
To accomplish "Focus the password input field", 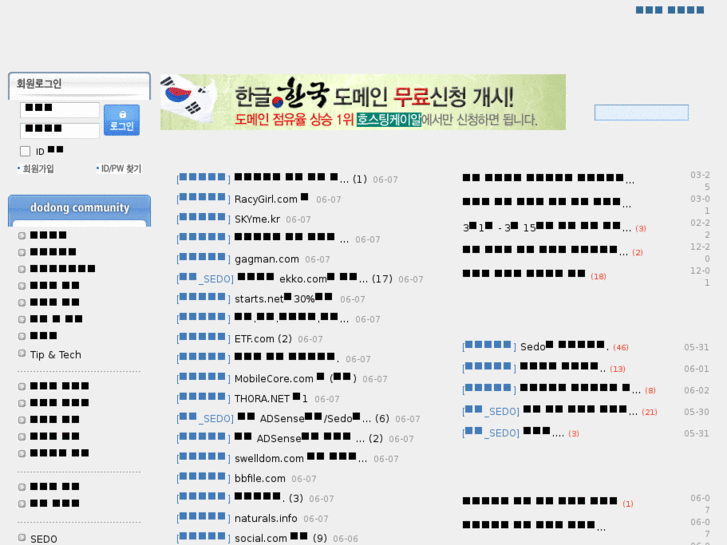I will coord(60,130).
